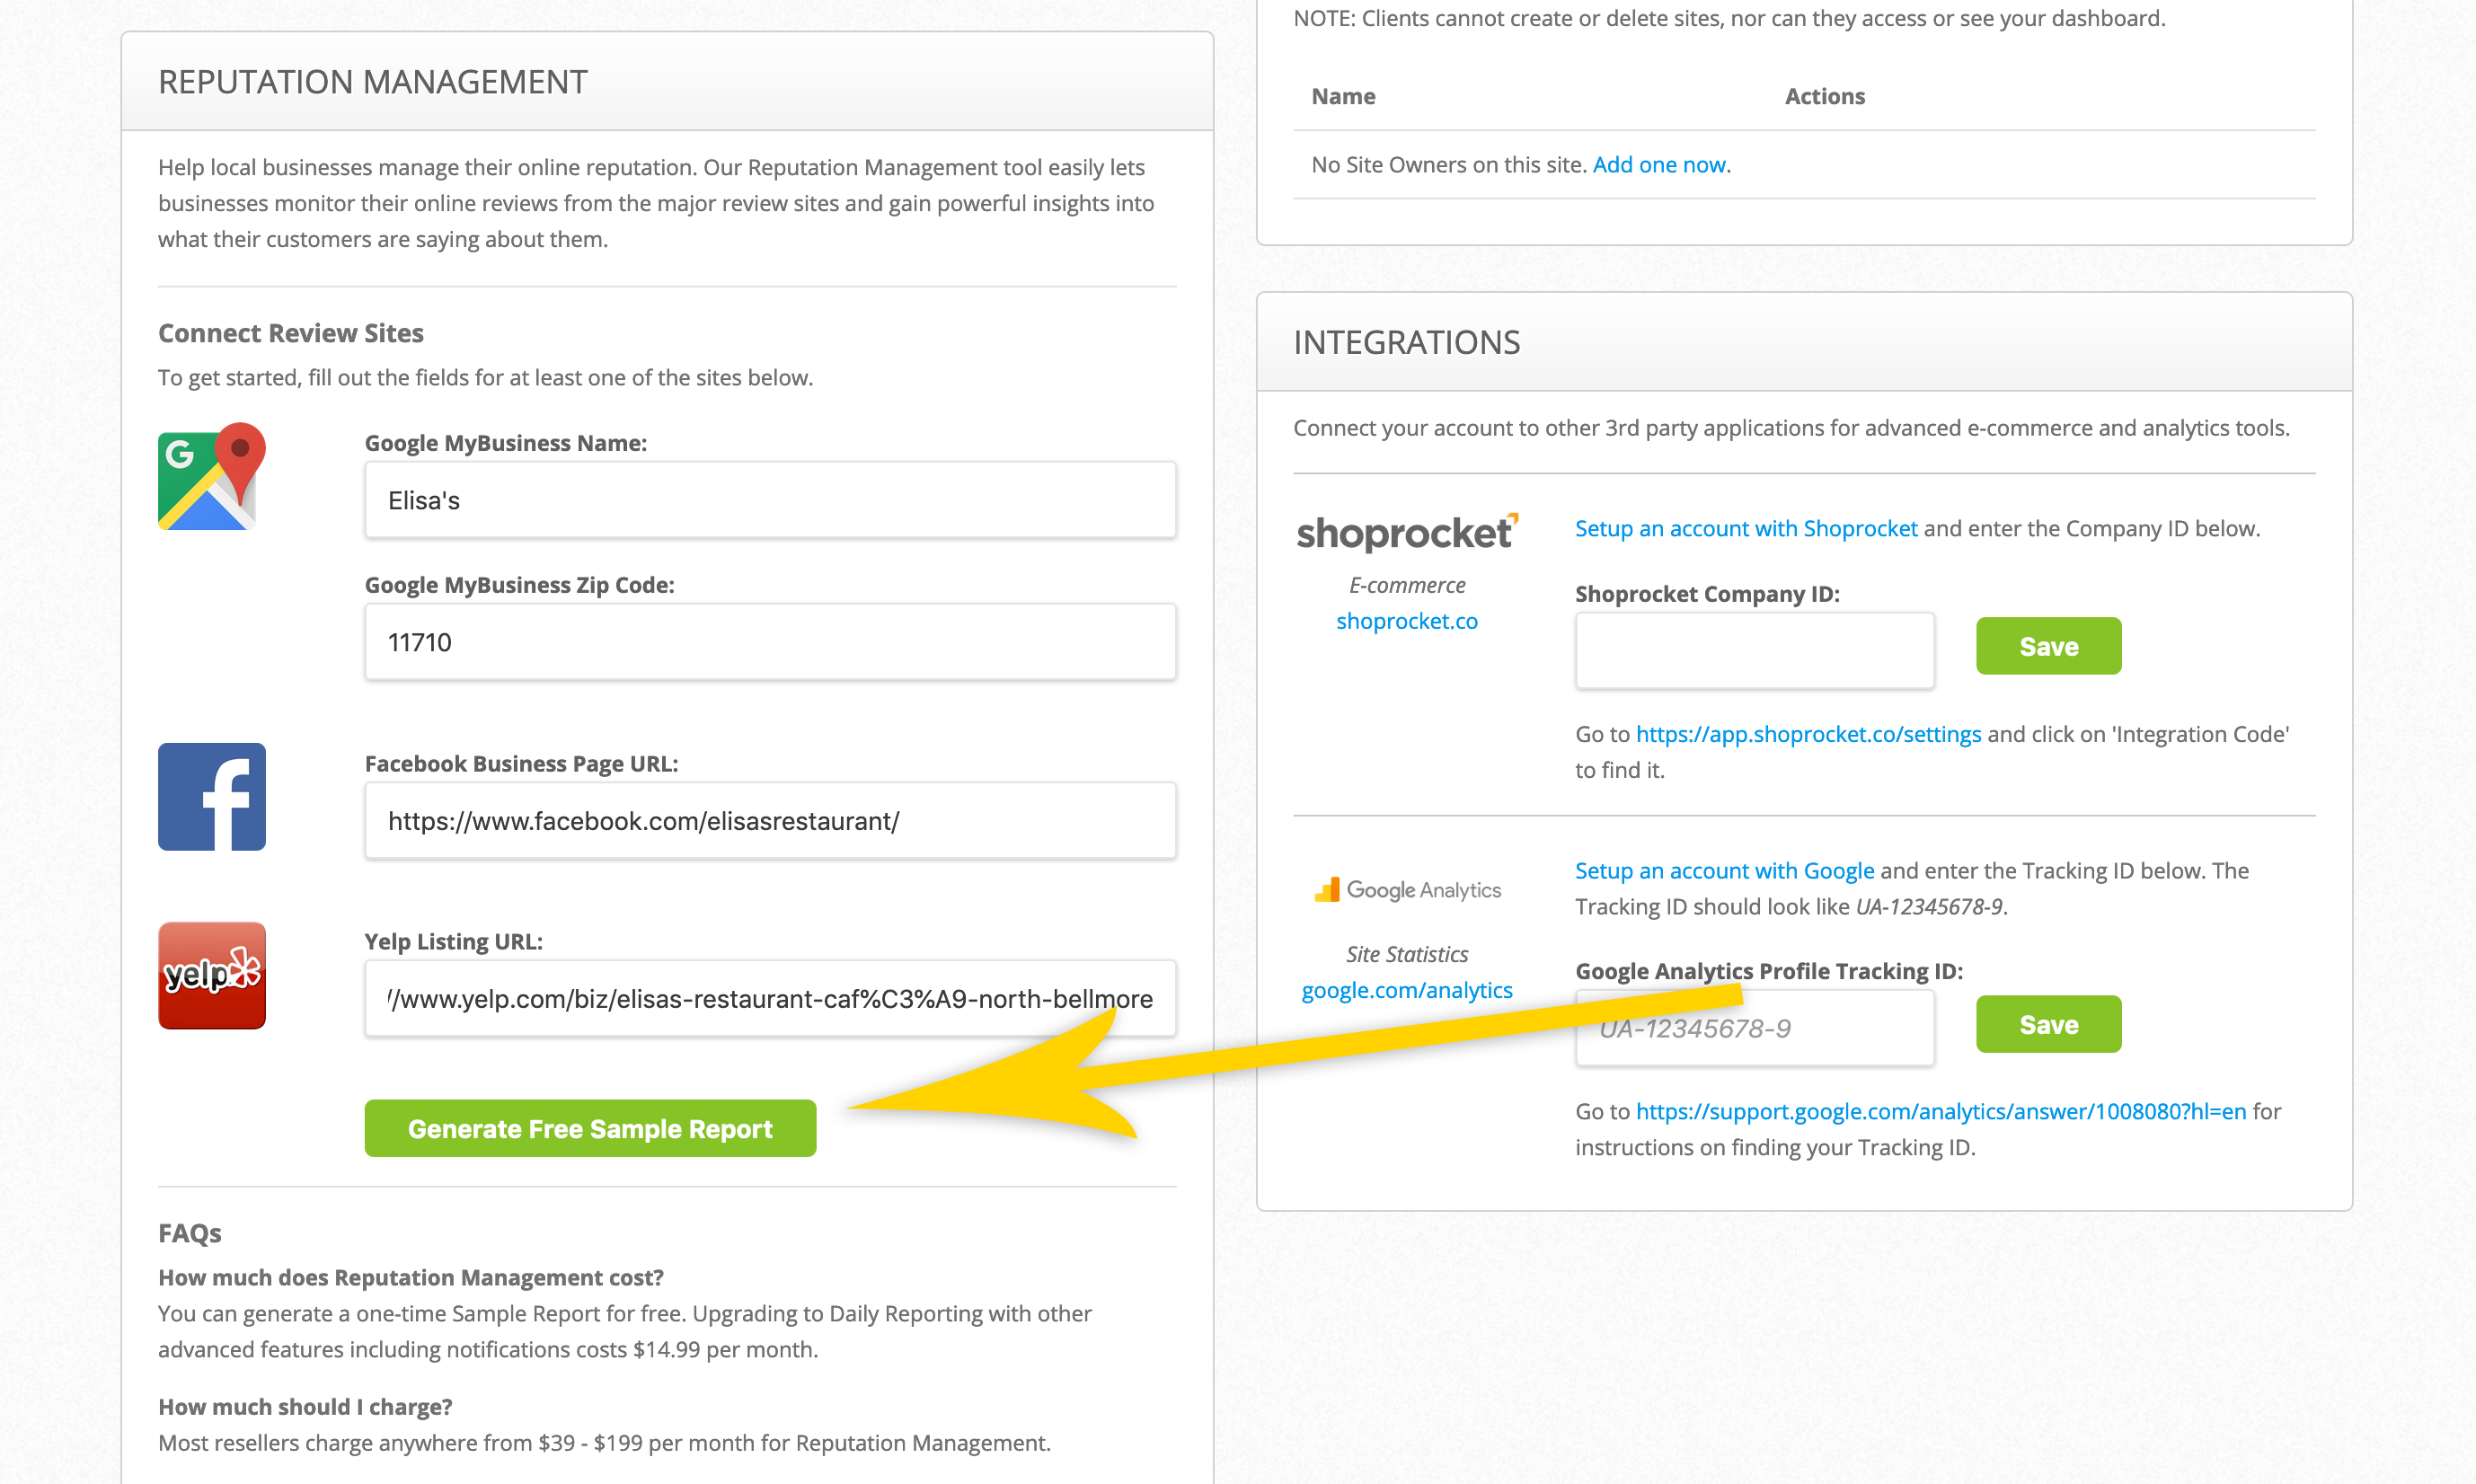Click the Analytics Profile Tracking ID input
This screenshot has height=1484, width=2476.
(1755, 1028)
